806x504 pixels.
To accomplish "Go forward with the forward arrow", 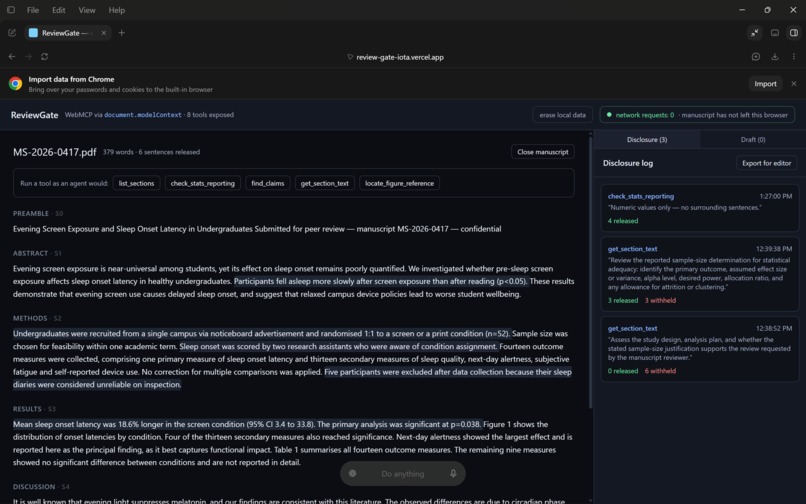I will coord(28,57).
